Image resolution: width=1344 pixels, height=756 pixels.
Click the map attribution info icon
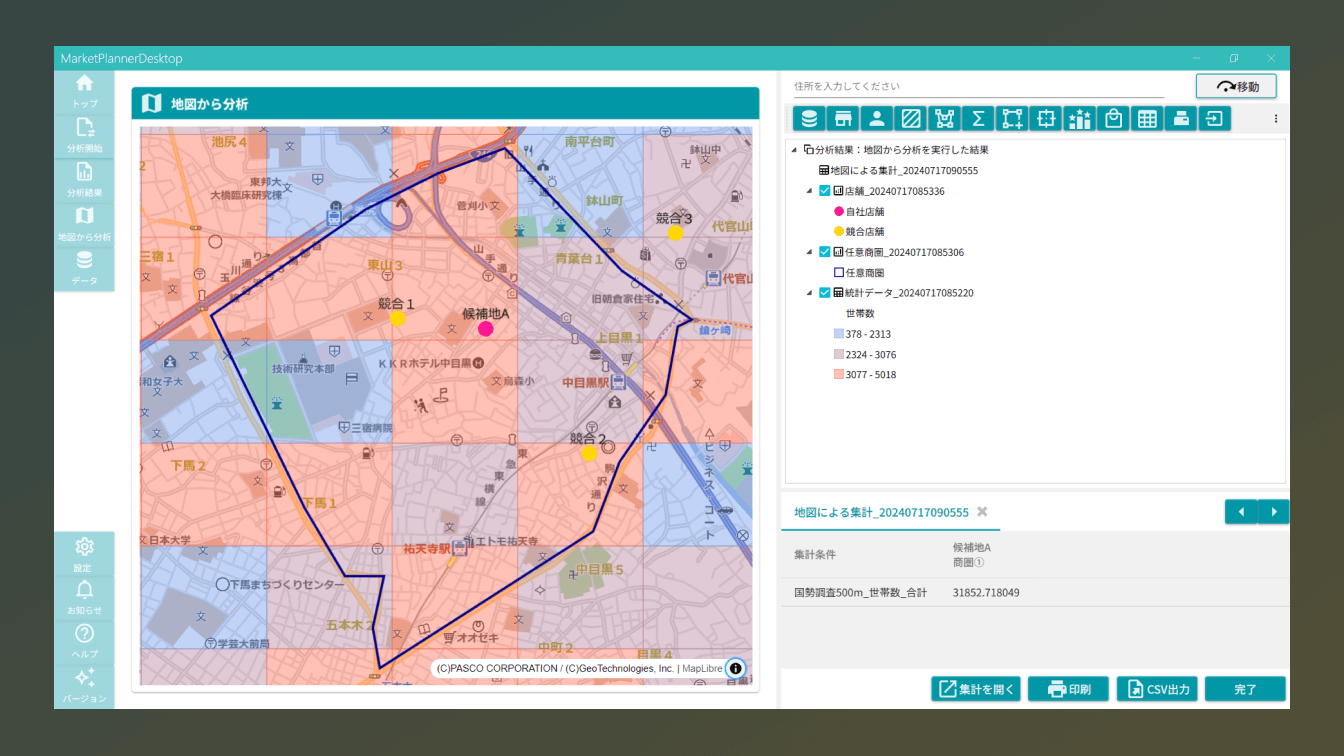pyautogui.click(x=735, y=668)
